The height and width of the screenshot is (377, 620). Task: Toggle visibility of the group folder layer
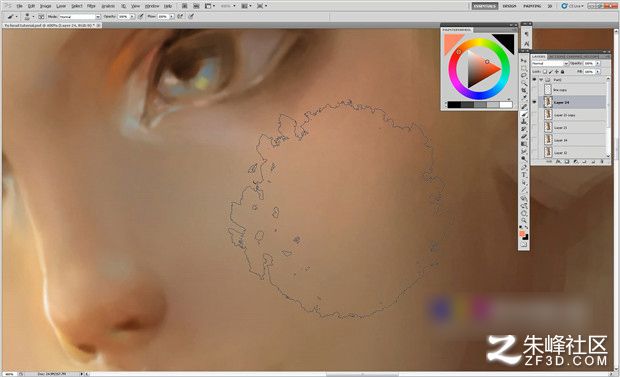[x=535, y=80]
